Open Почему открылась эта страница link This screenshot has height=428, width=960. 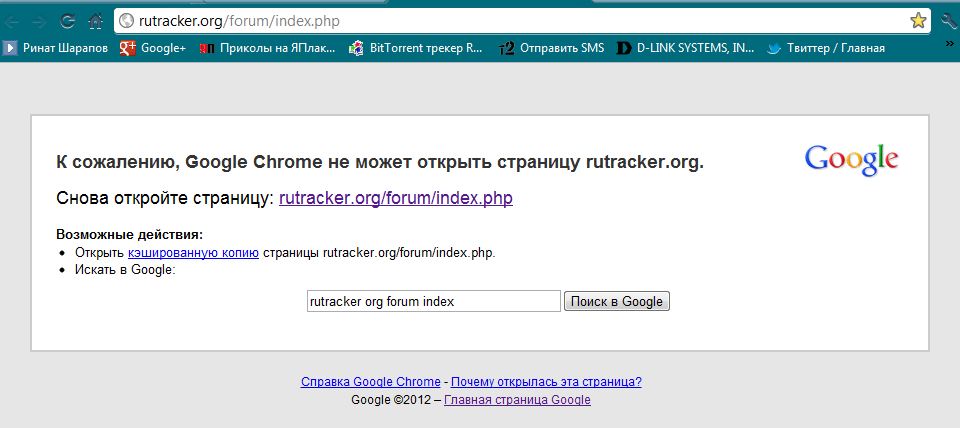pos(546,382)
